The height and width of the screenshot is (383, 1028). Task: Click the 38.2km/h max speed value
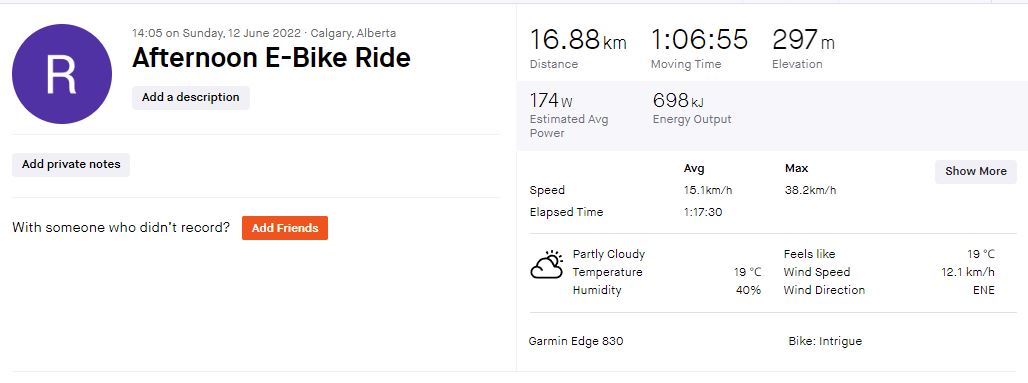point(810,190)
